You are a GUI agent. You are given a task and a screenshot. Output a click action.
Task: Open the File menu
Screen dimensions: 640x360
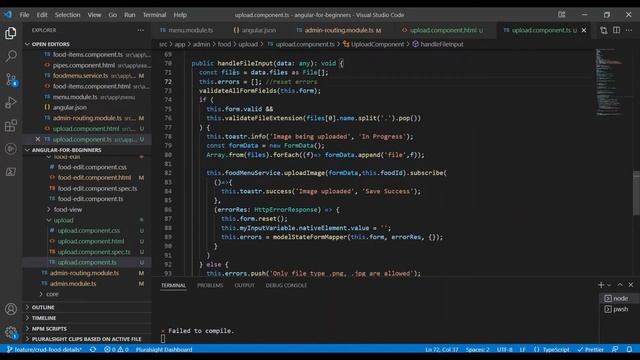(x=24, y=15)
